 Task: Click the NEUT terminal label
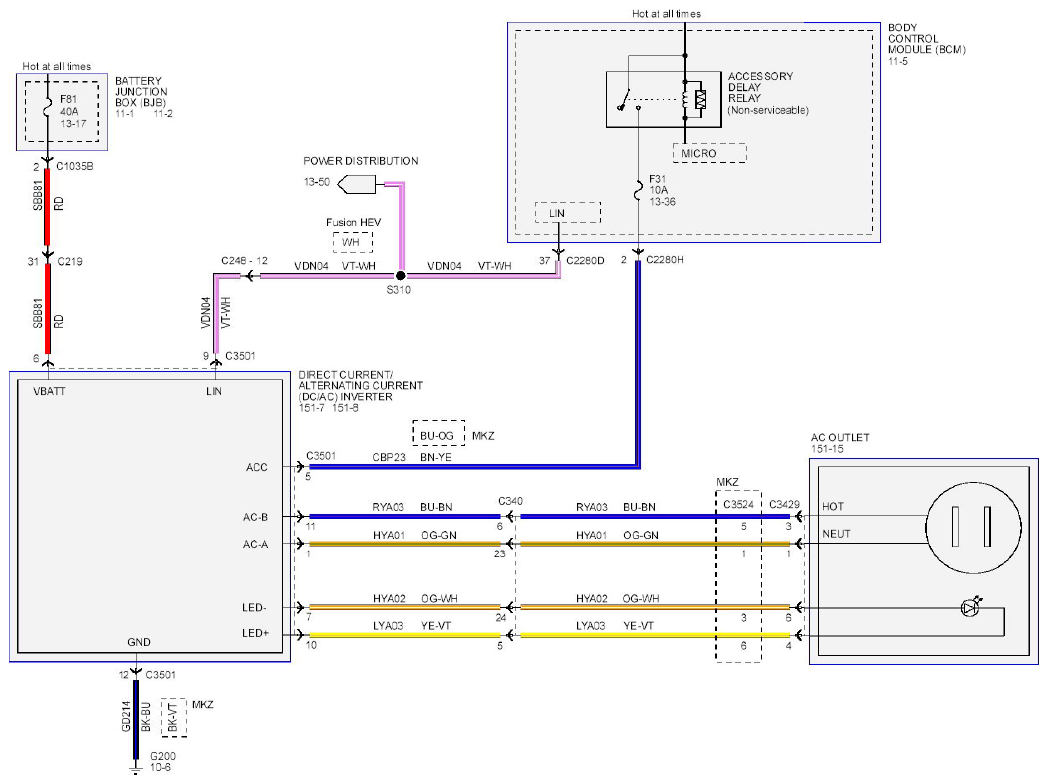[836, 533]
